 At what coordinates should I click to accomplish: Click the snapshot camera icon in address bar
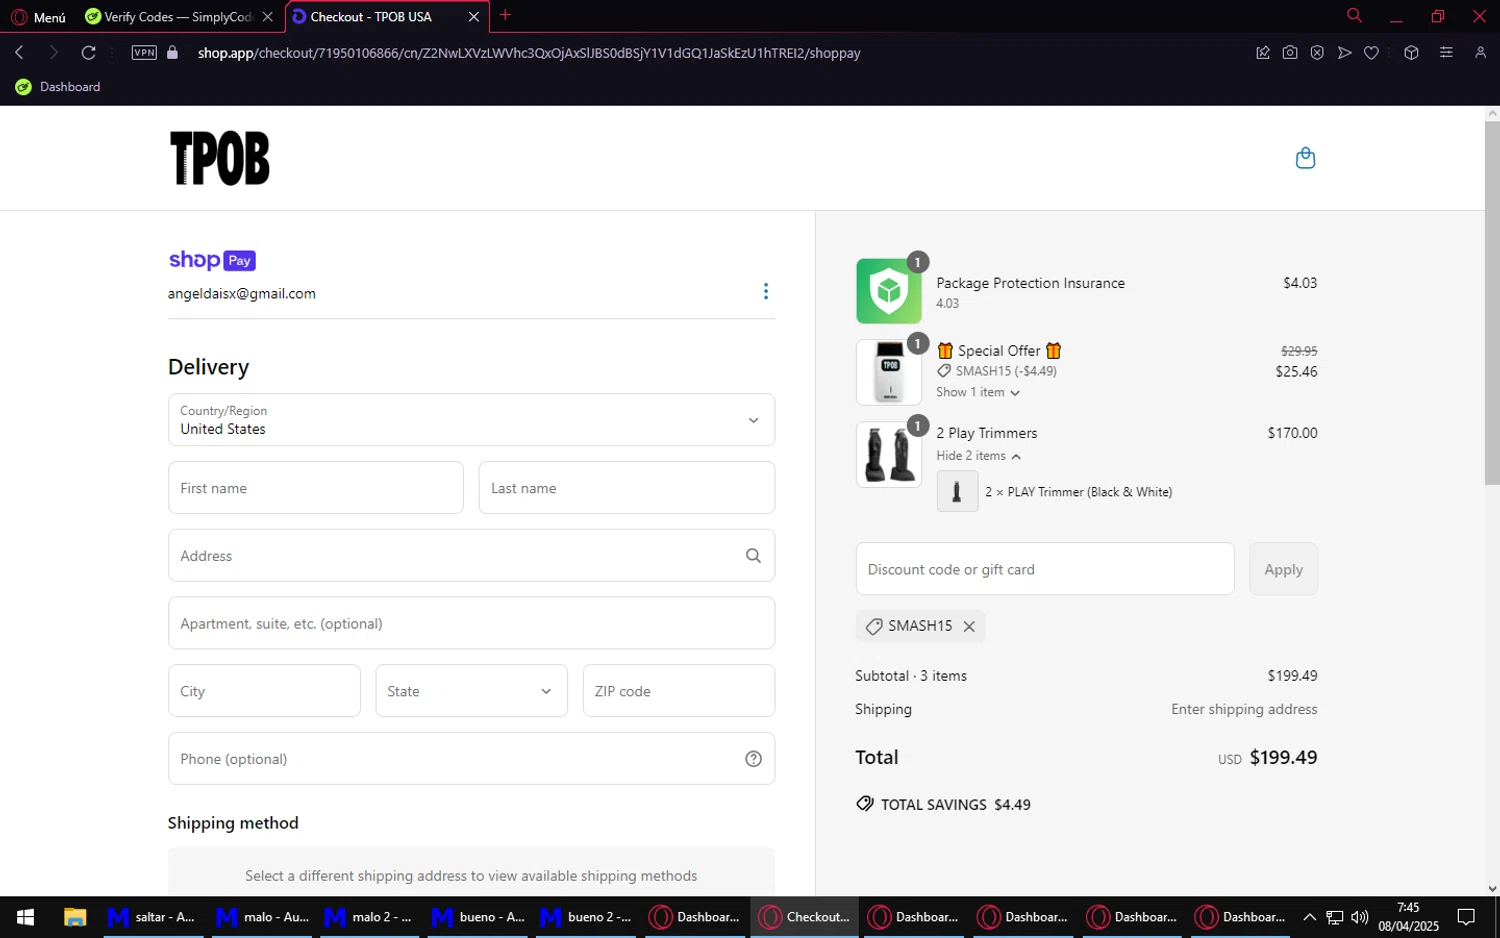(1290, 53)
